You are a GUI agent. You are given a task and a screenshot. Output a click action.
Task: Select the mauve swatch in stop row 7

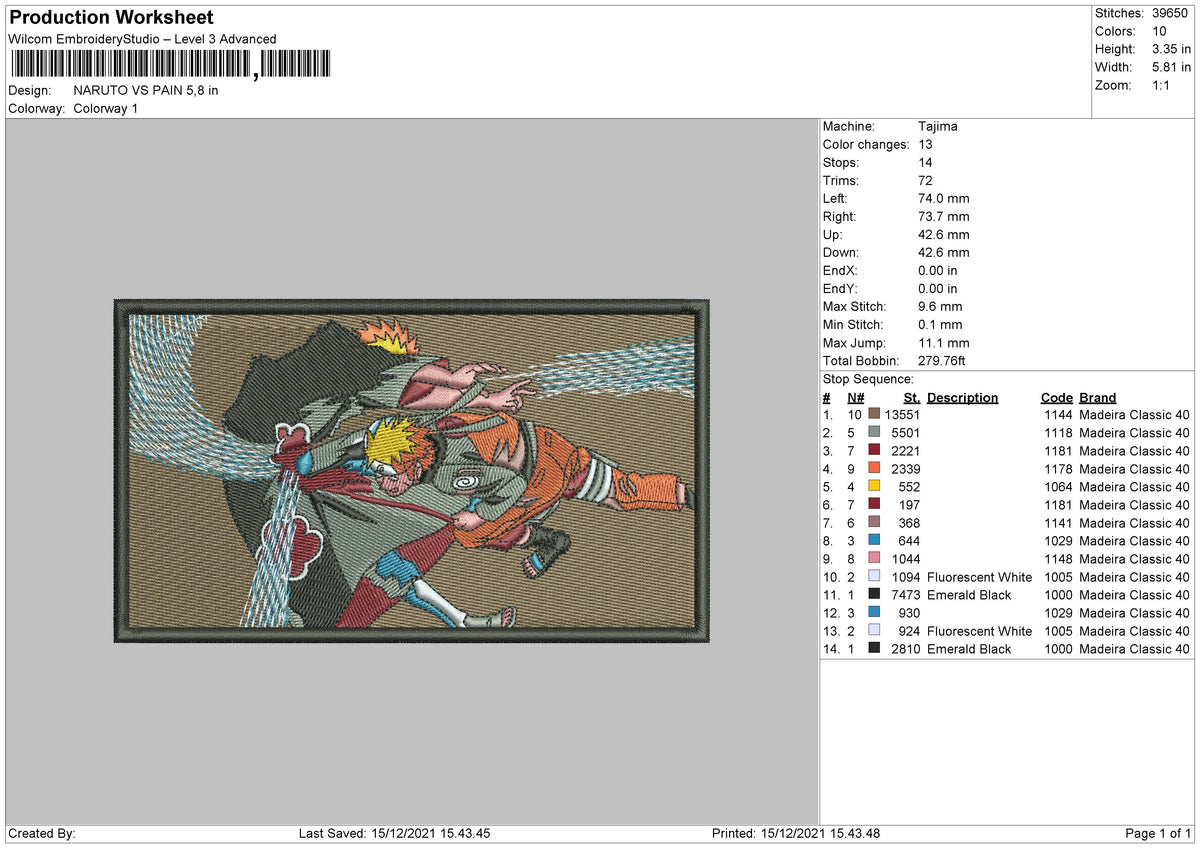point(874,523)
